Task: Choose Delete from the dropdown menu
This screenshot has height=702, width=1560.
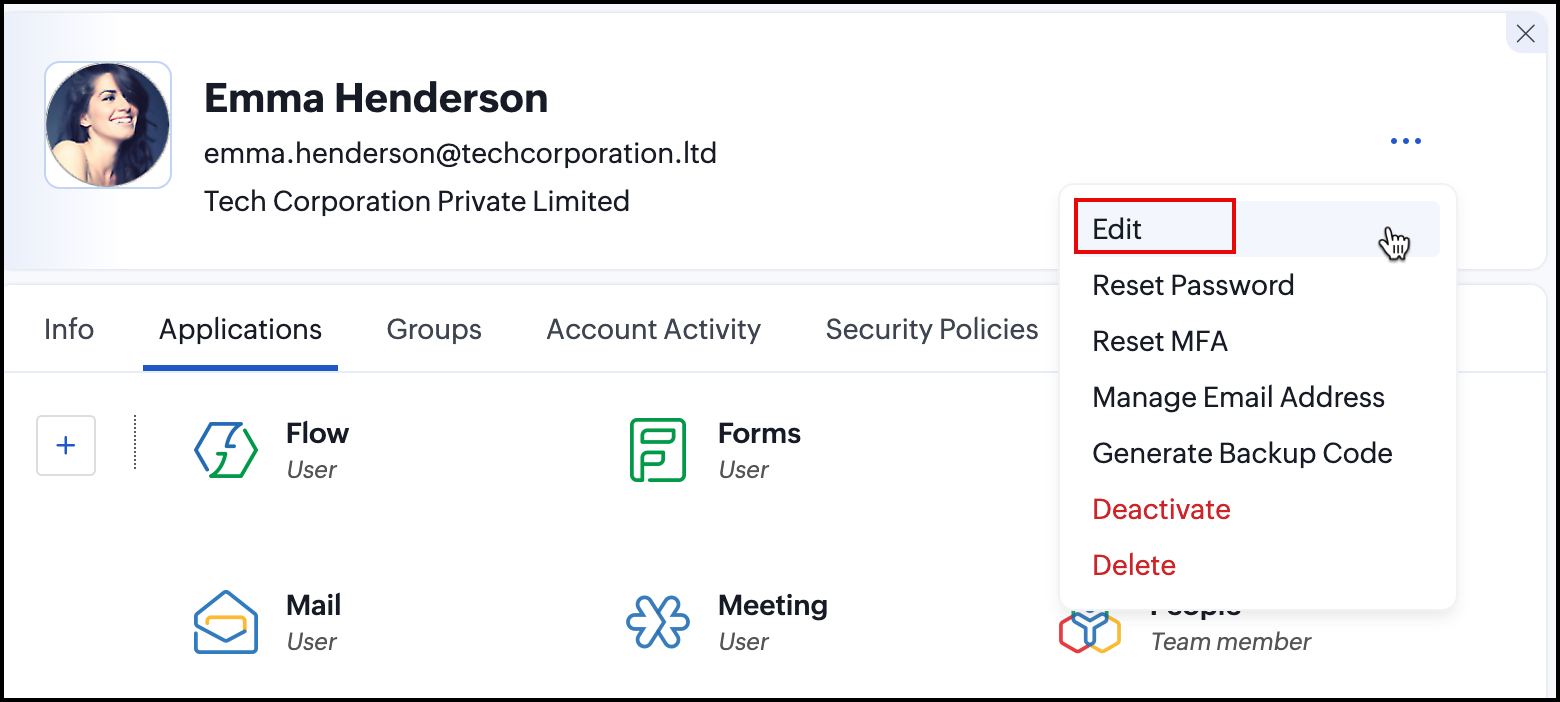Action: [1134, 565]
